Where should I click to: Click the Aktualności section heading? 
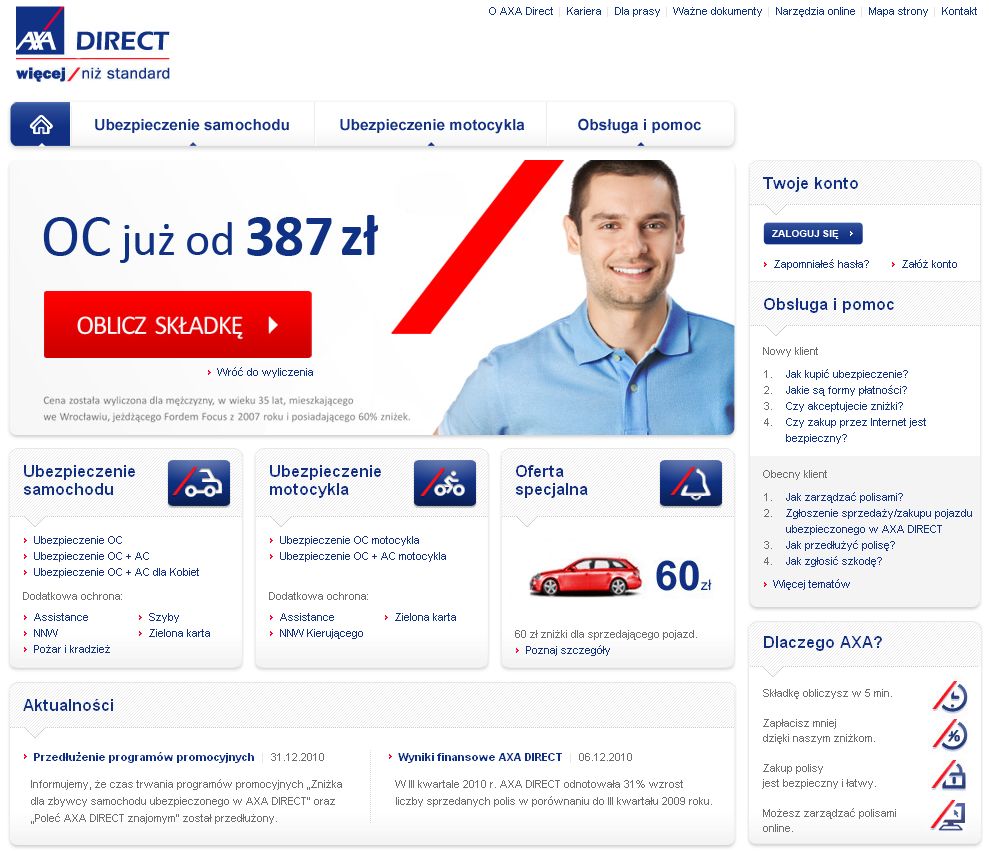[68, 705]
